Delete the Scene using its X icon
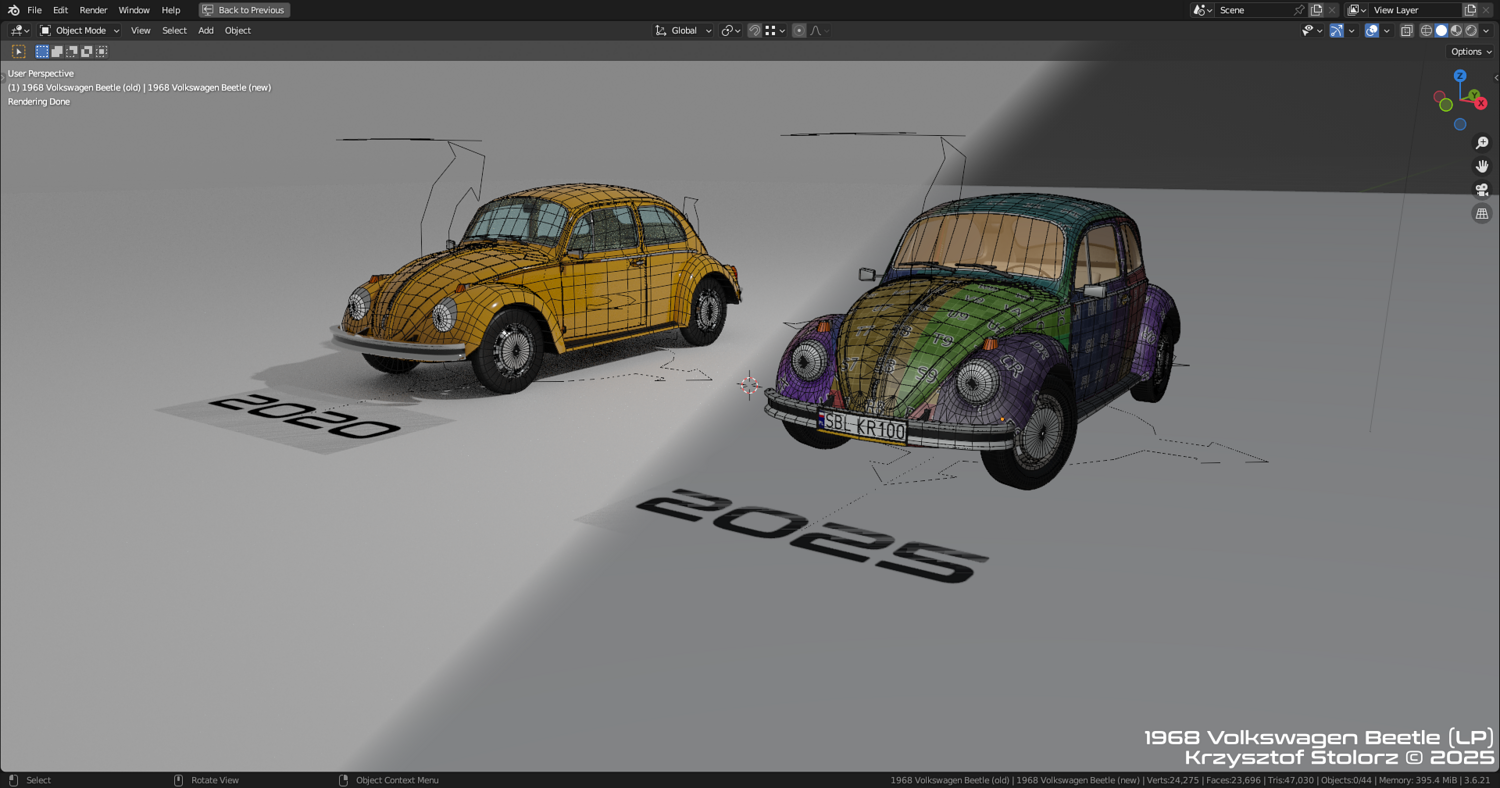 coord(1332,10)
